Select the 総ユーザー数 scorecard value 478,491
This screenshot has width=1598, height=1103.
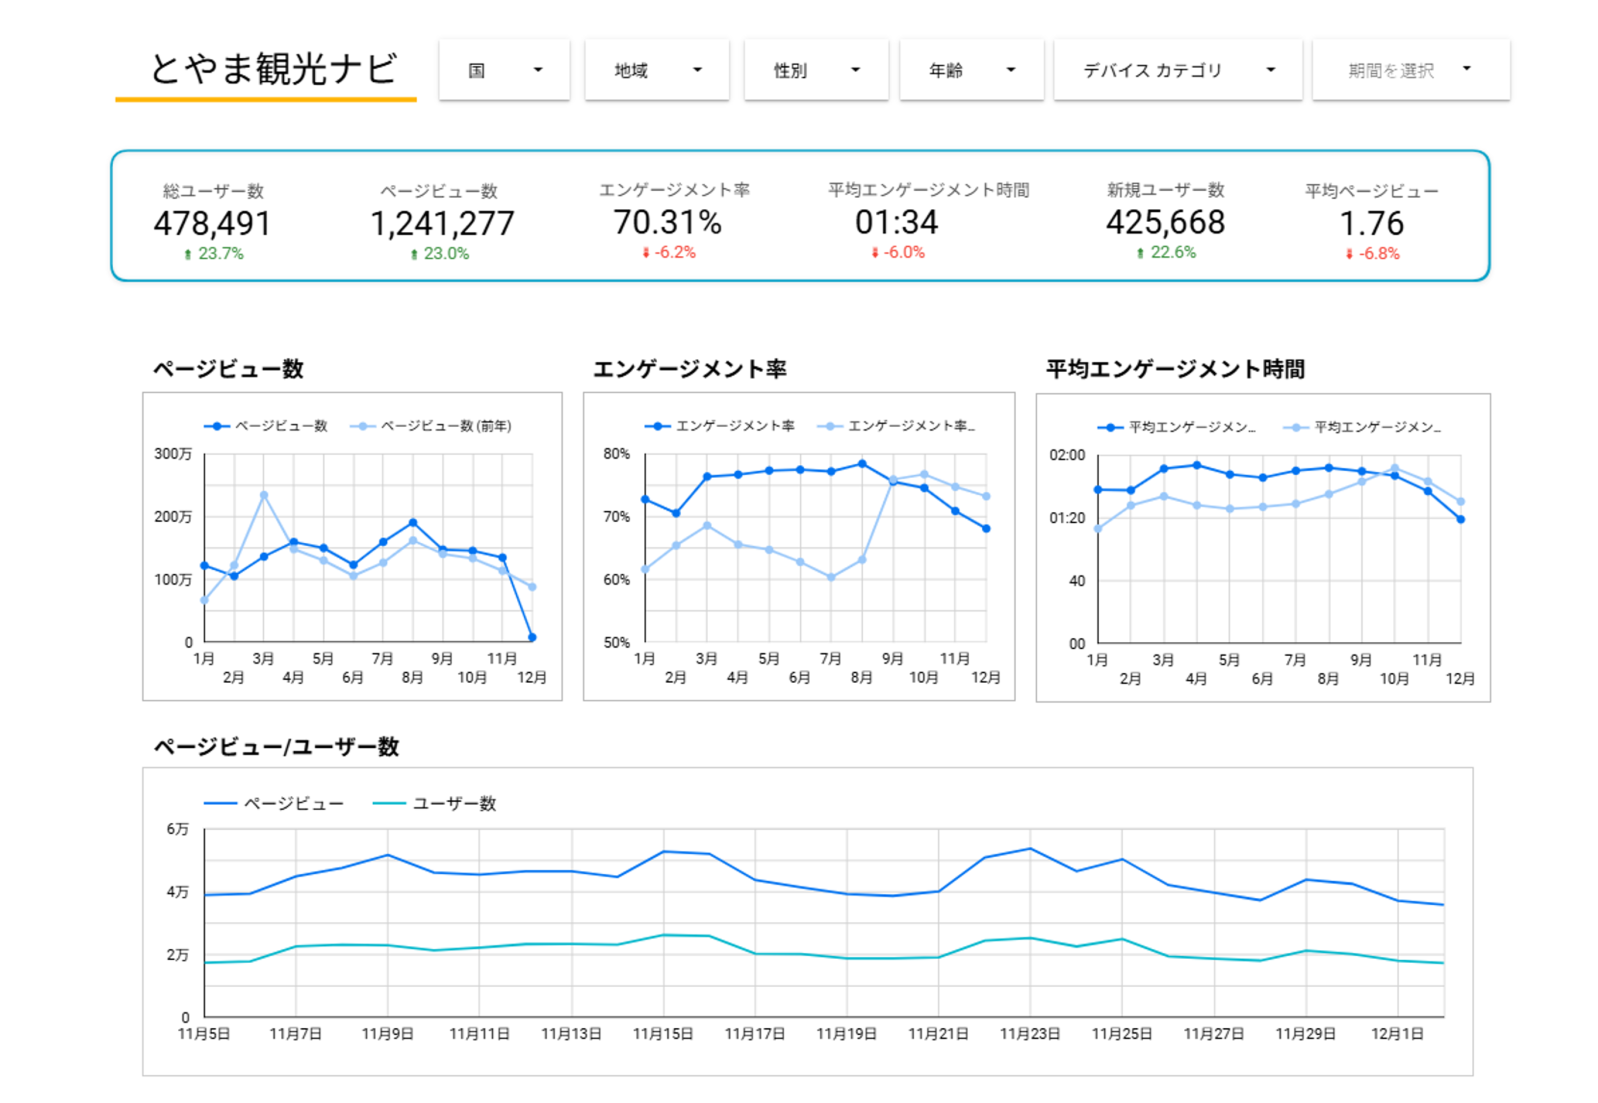click(212, 223)
